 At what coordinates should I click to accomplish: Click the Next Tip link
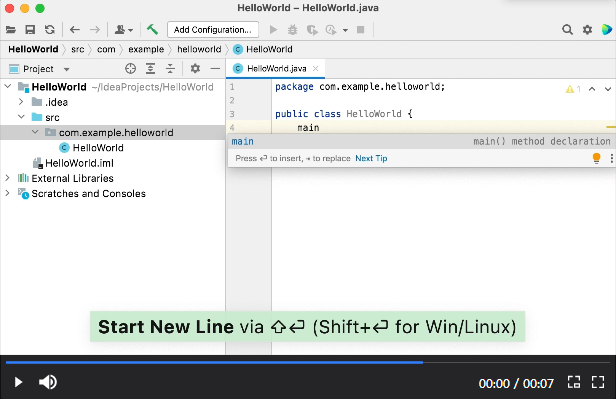click(371, 158)
